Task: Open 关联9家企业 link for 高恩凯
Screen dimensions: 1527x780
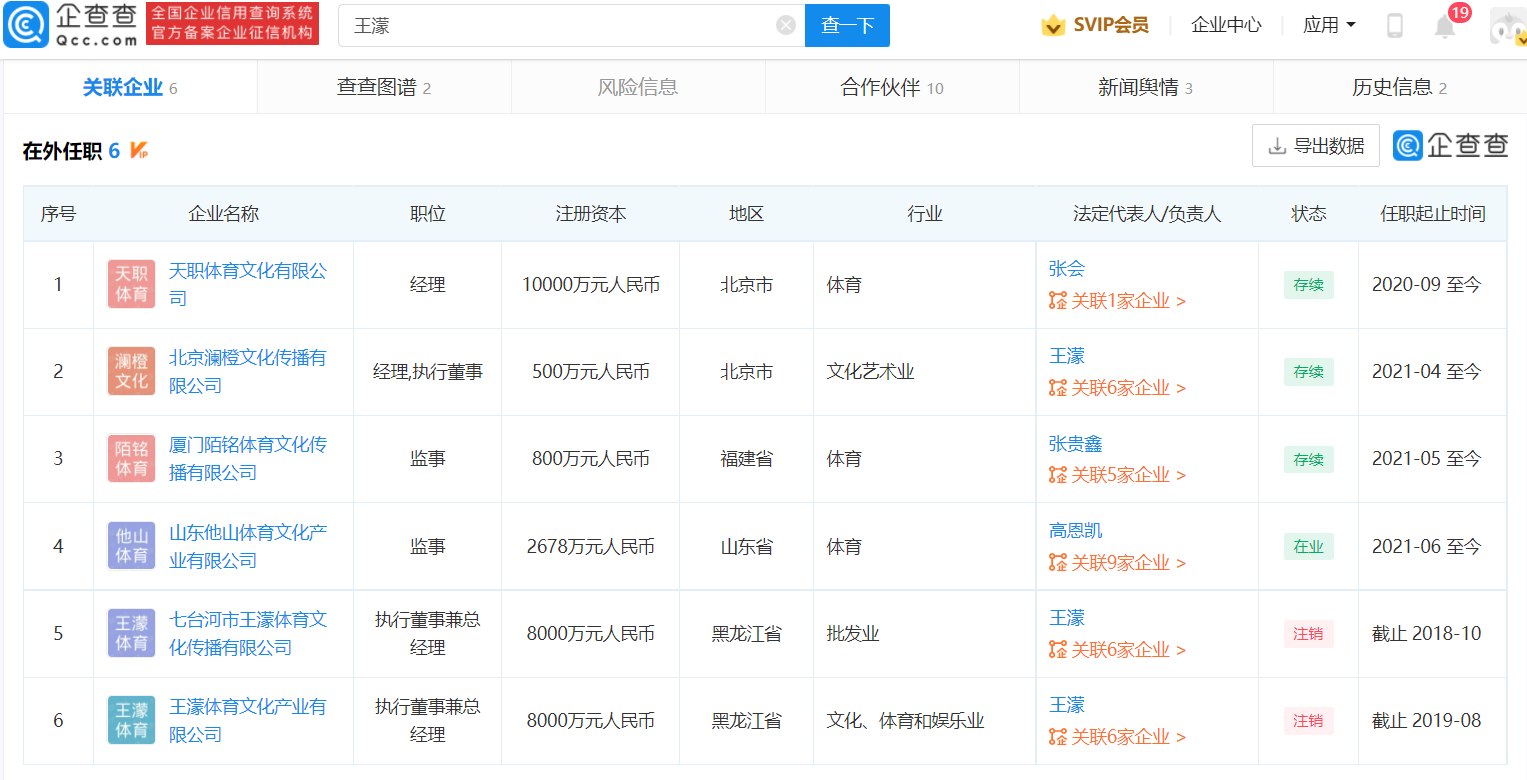Action: 1117,562
